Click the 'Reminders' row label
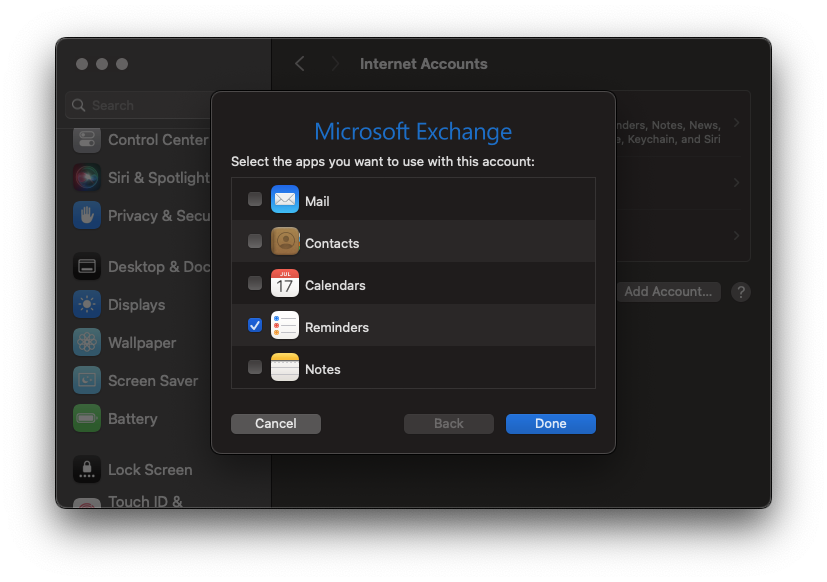The image size is (827, 582). pyautogui.click(x=336, y=327)
